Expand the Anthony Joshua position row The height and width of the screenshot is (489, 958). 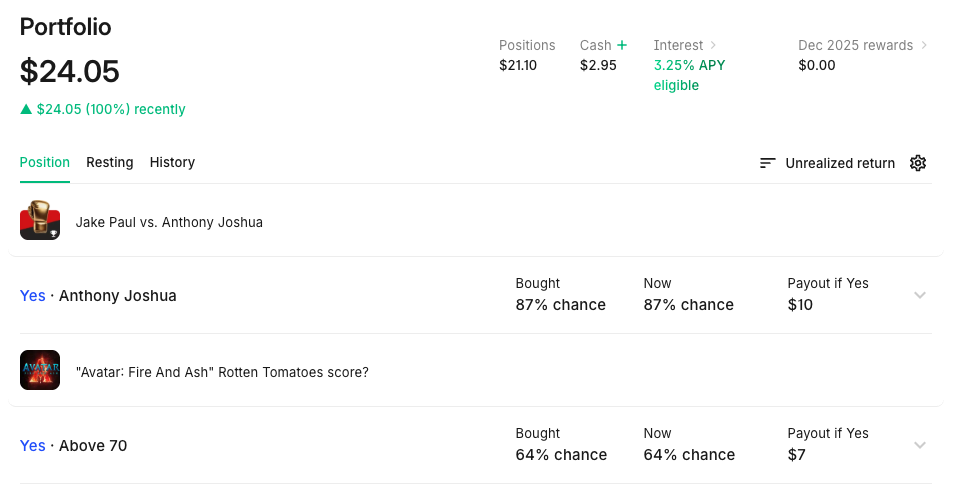[x=920, y=295]
